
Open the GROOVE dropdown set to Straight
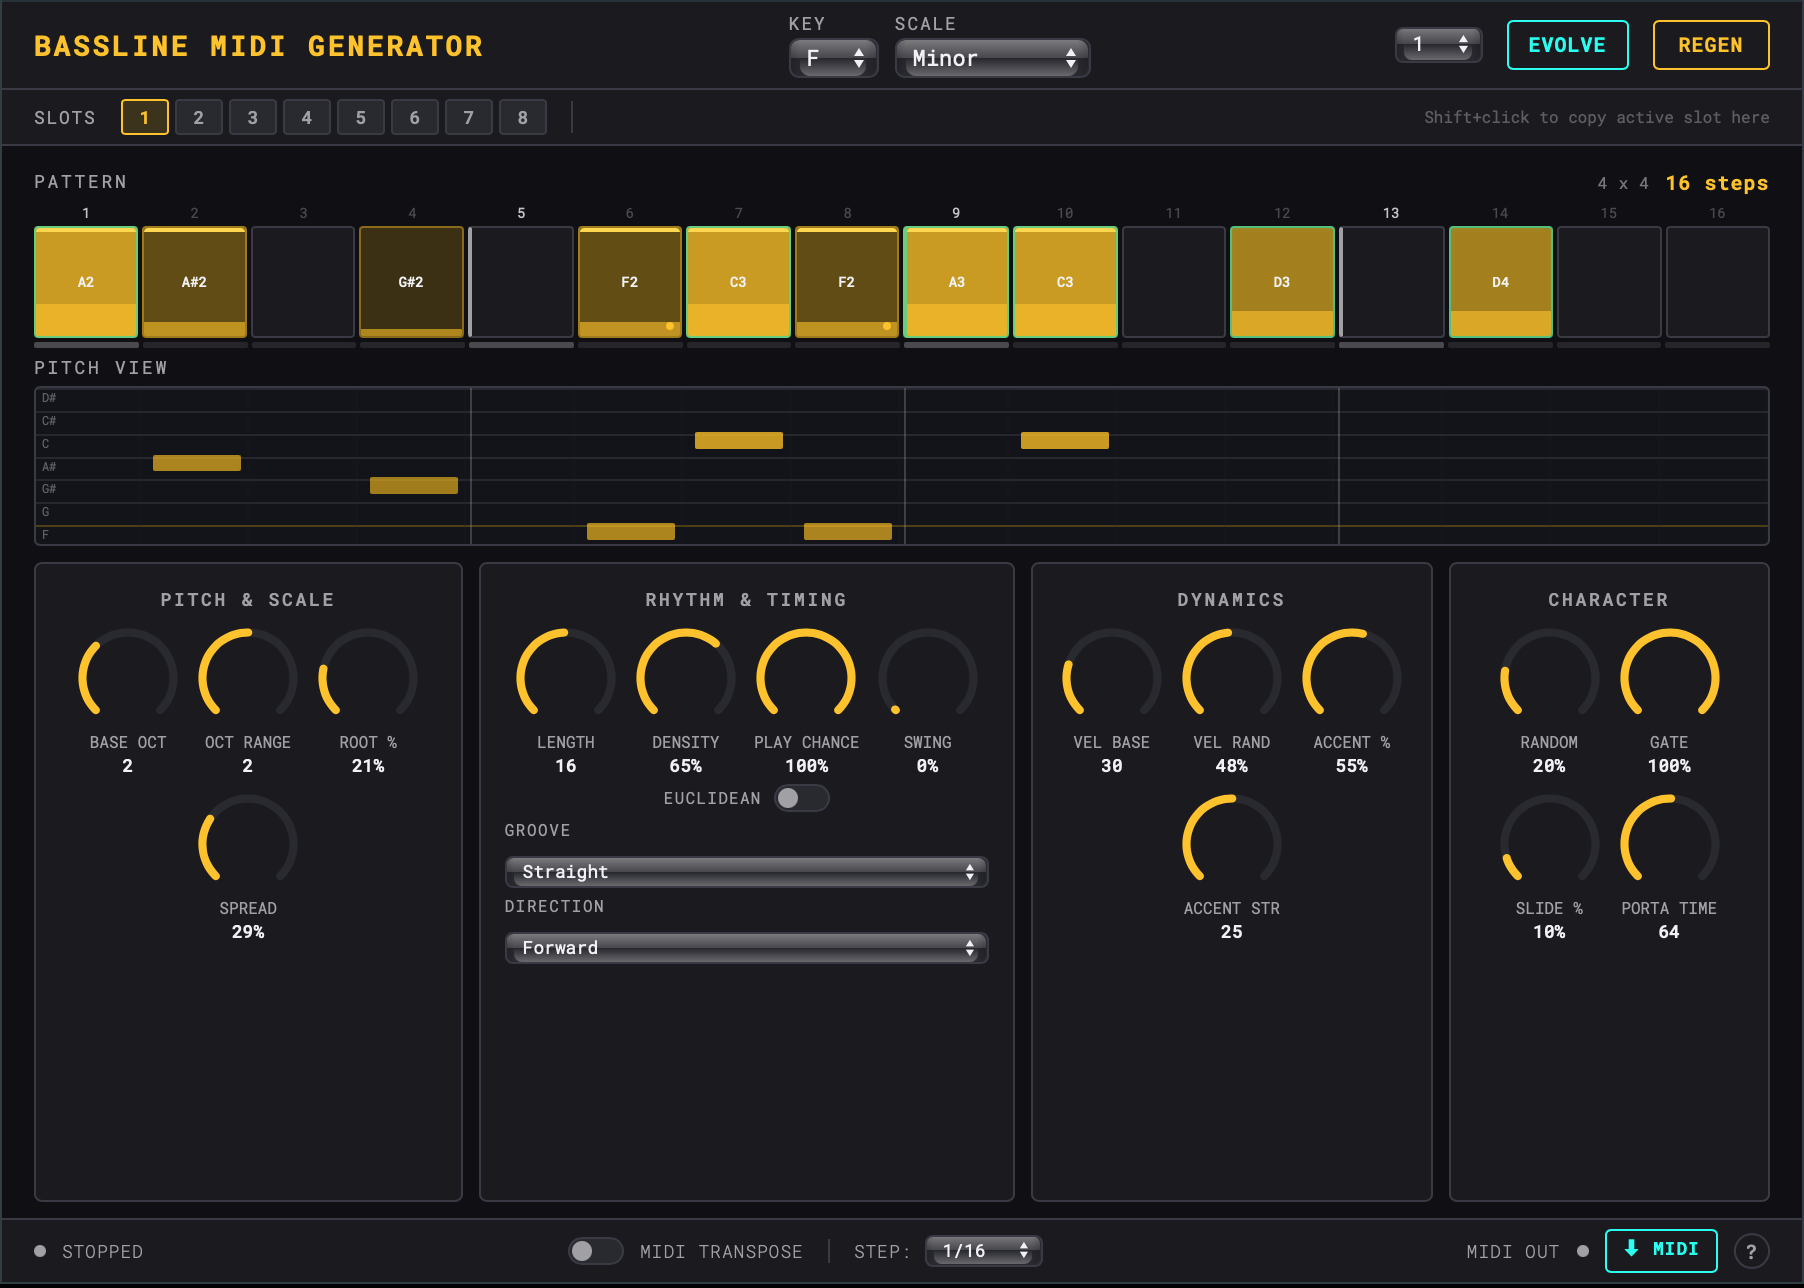click(x=745, y=871)
